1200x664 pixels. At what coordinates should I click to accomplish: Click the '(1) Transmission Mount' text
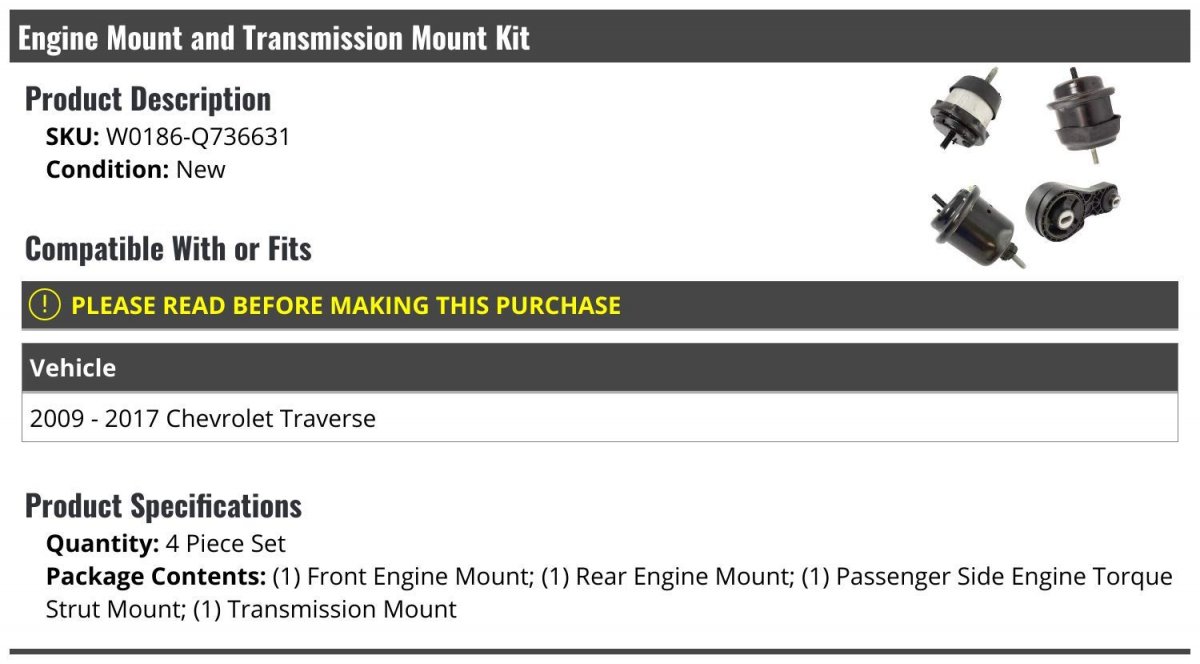pyautogui.click(x=325, y=609)
